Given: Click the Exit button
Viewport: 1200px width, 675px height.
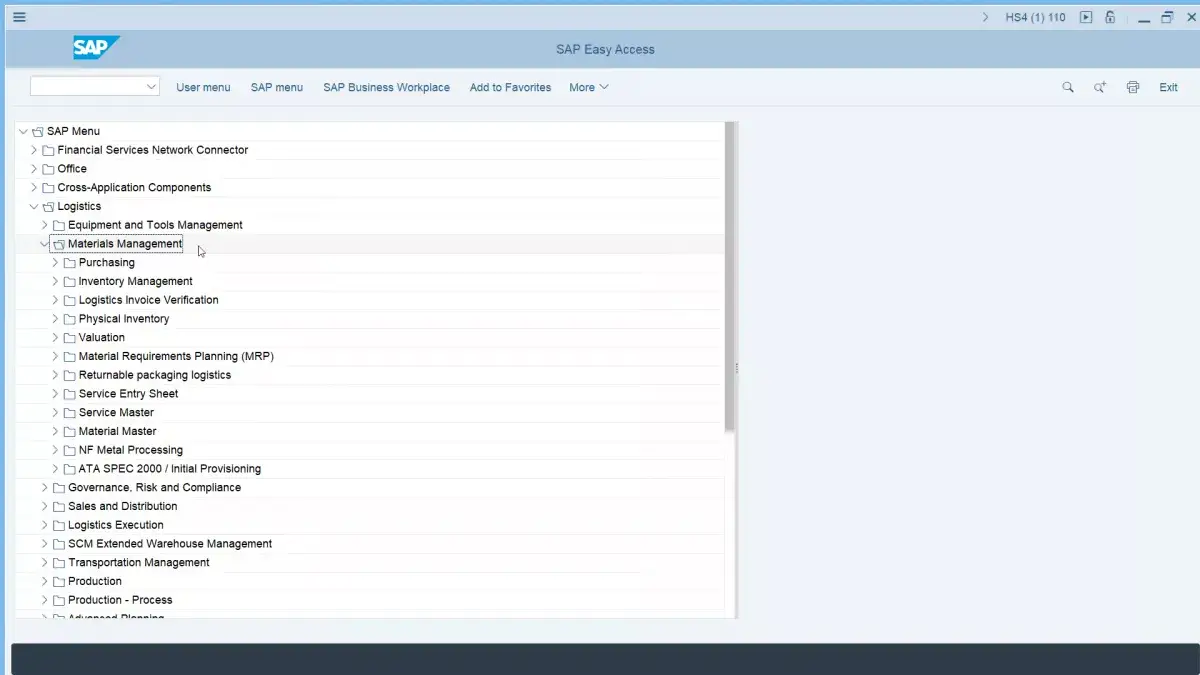Looking at the screenshot, I should point(1168,87).
